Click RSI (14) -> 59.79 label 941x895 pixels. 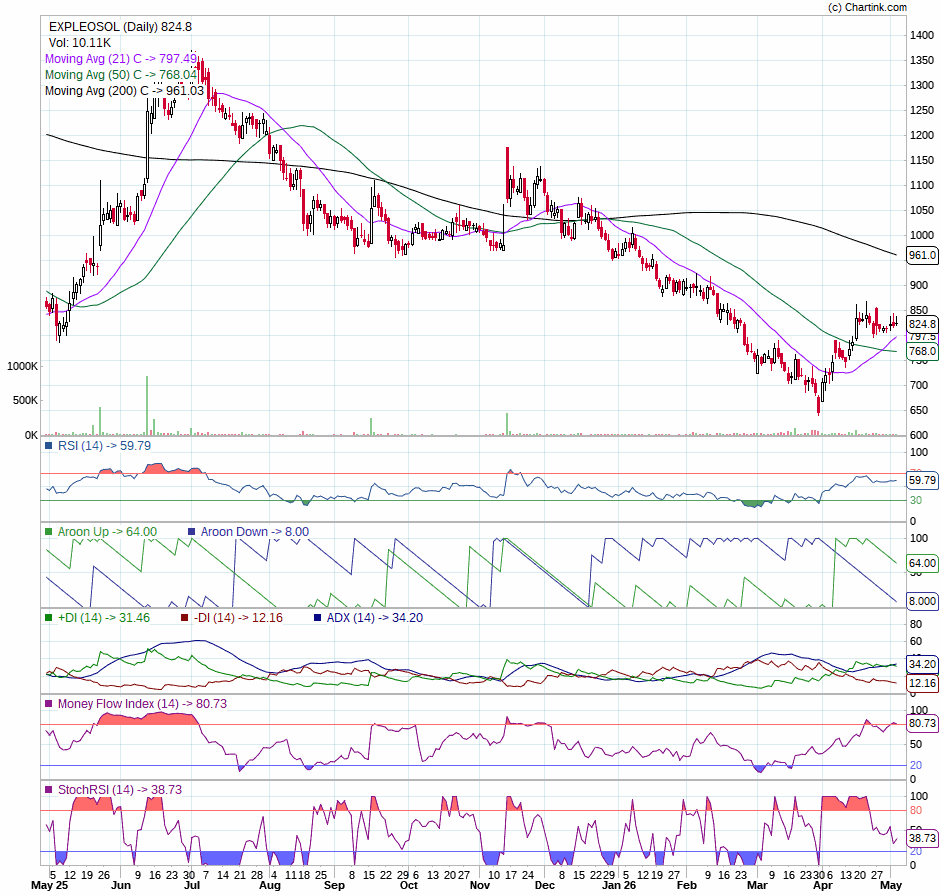click(104, 446)
